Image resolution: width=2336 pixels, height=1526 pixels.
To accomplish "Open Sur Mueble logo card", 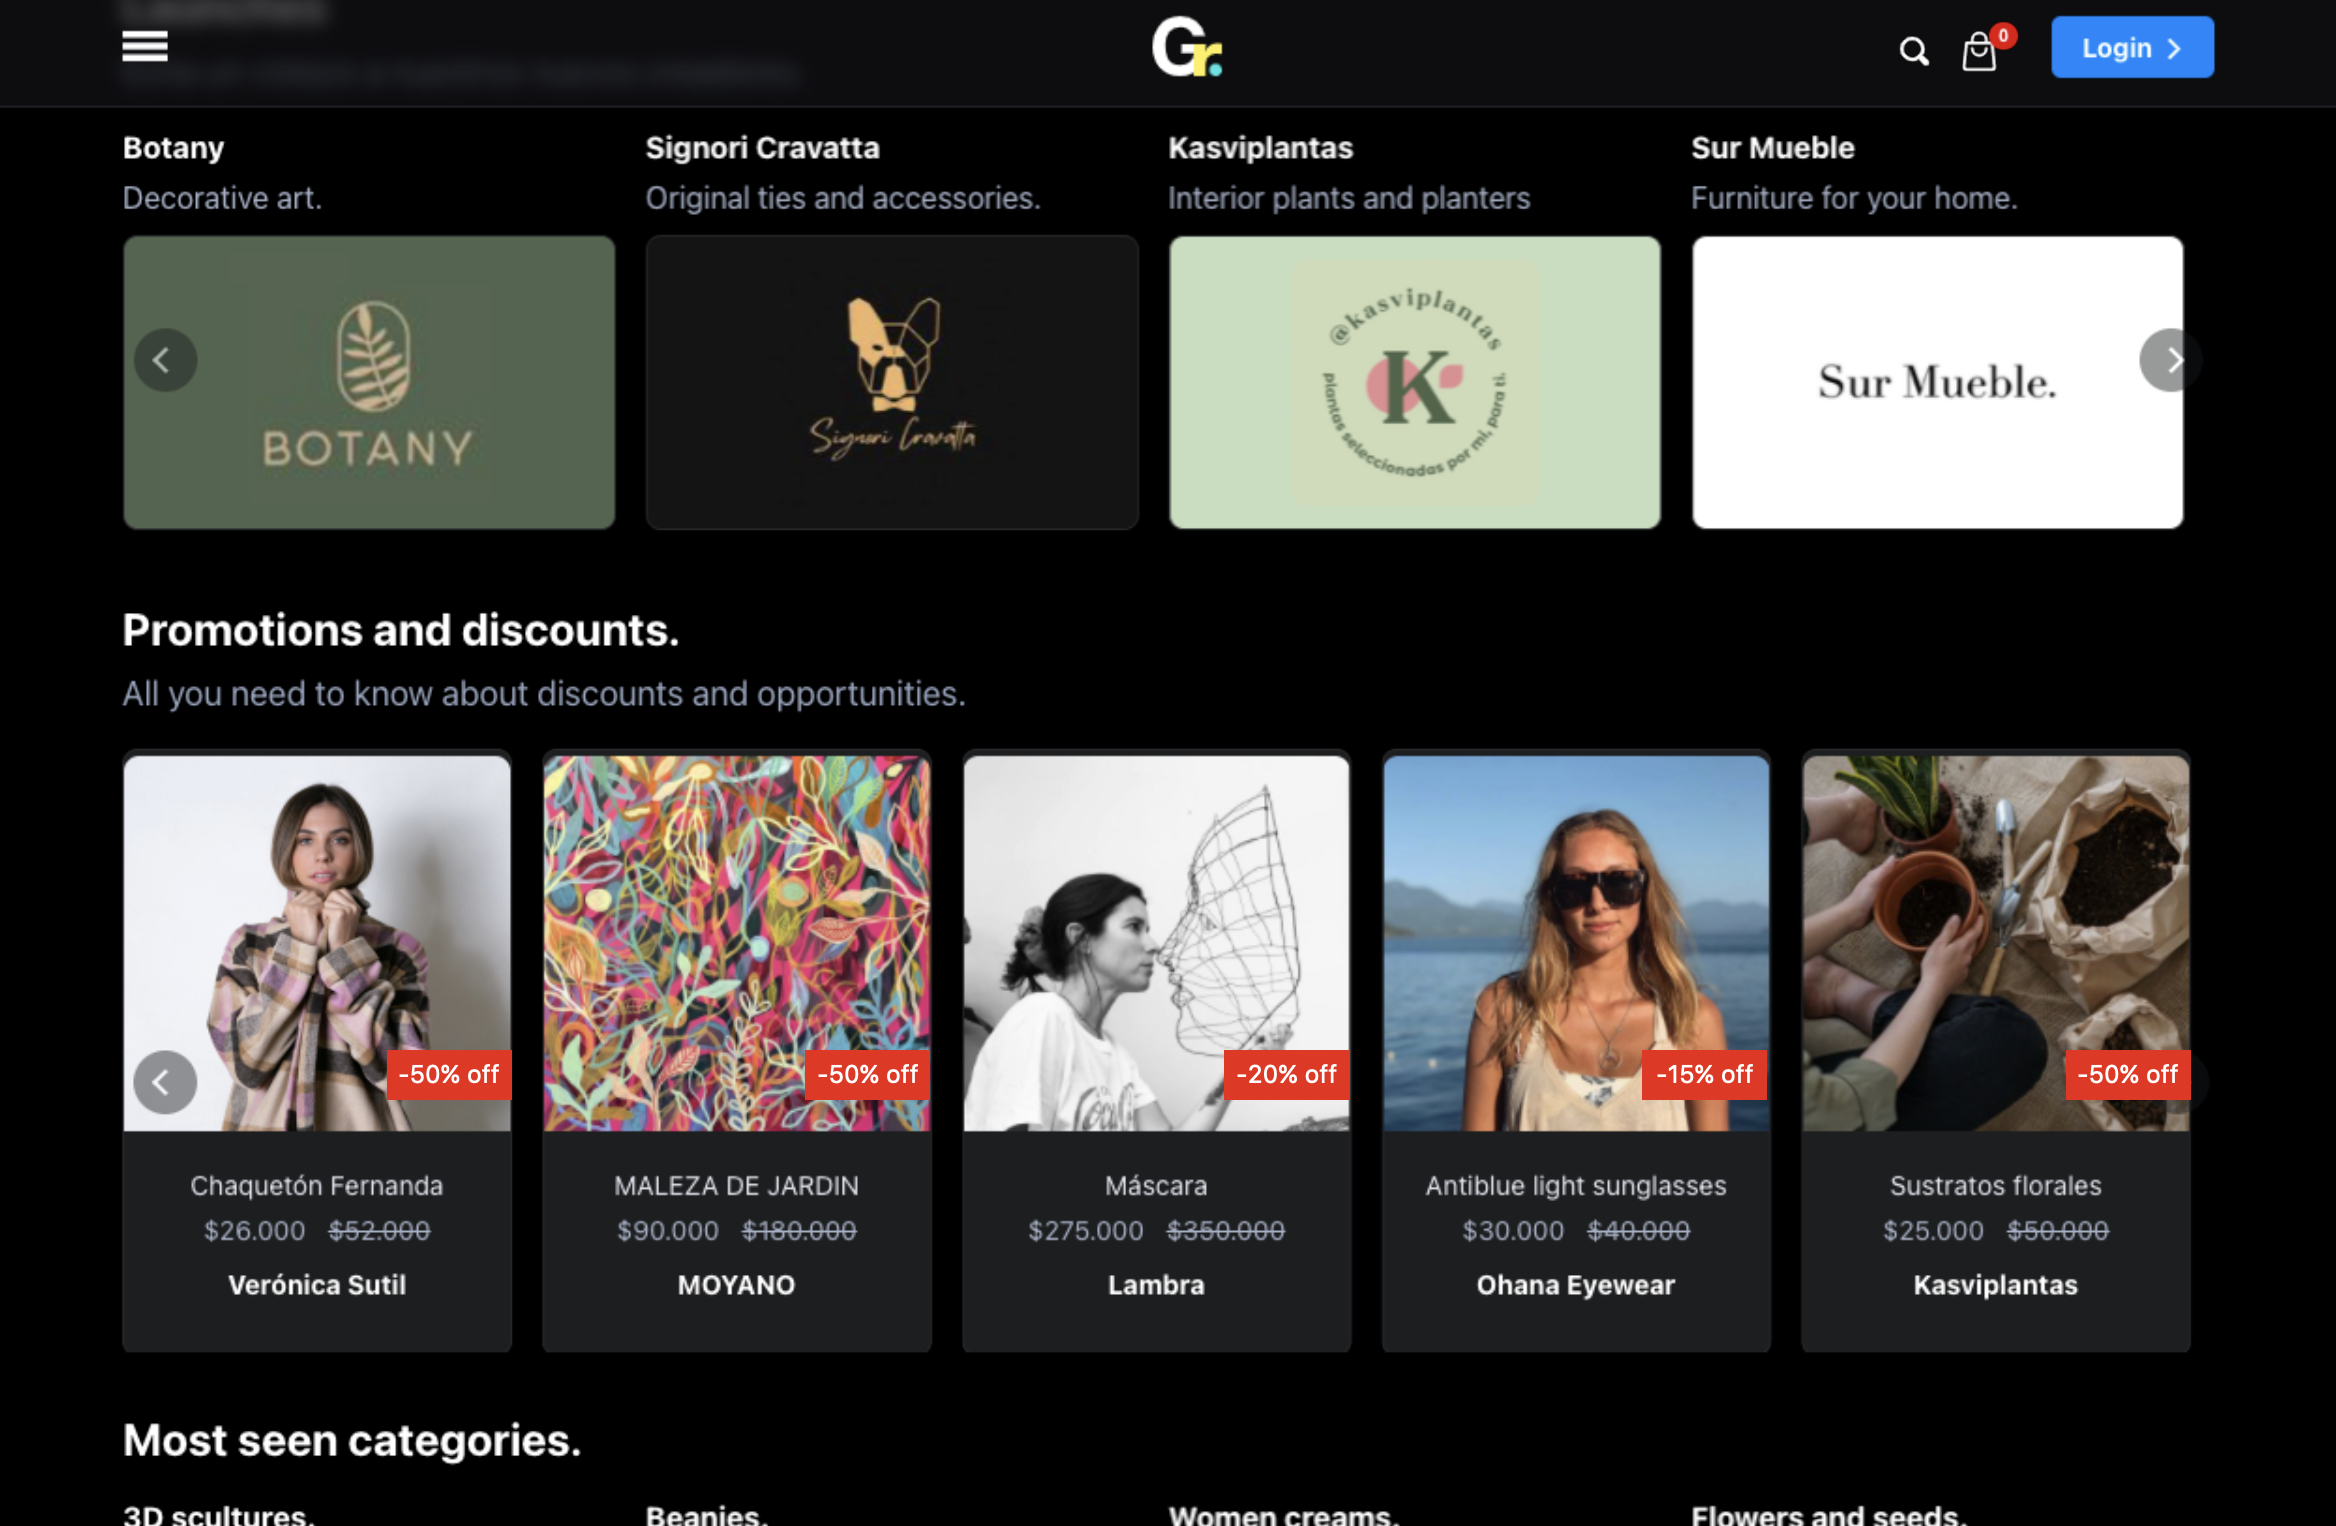I will [1938, 382].
